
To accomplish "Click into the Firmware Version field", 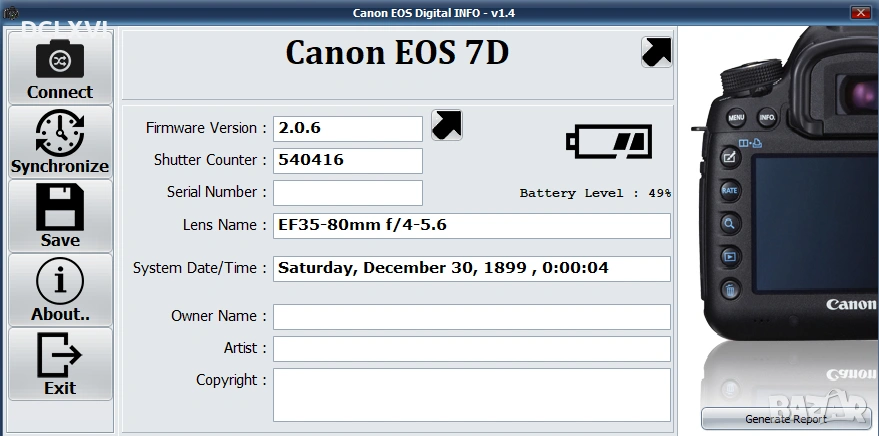I will (x=348, y=129).
